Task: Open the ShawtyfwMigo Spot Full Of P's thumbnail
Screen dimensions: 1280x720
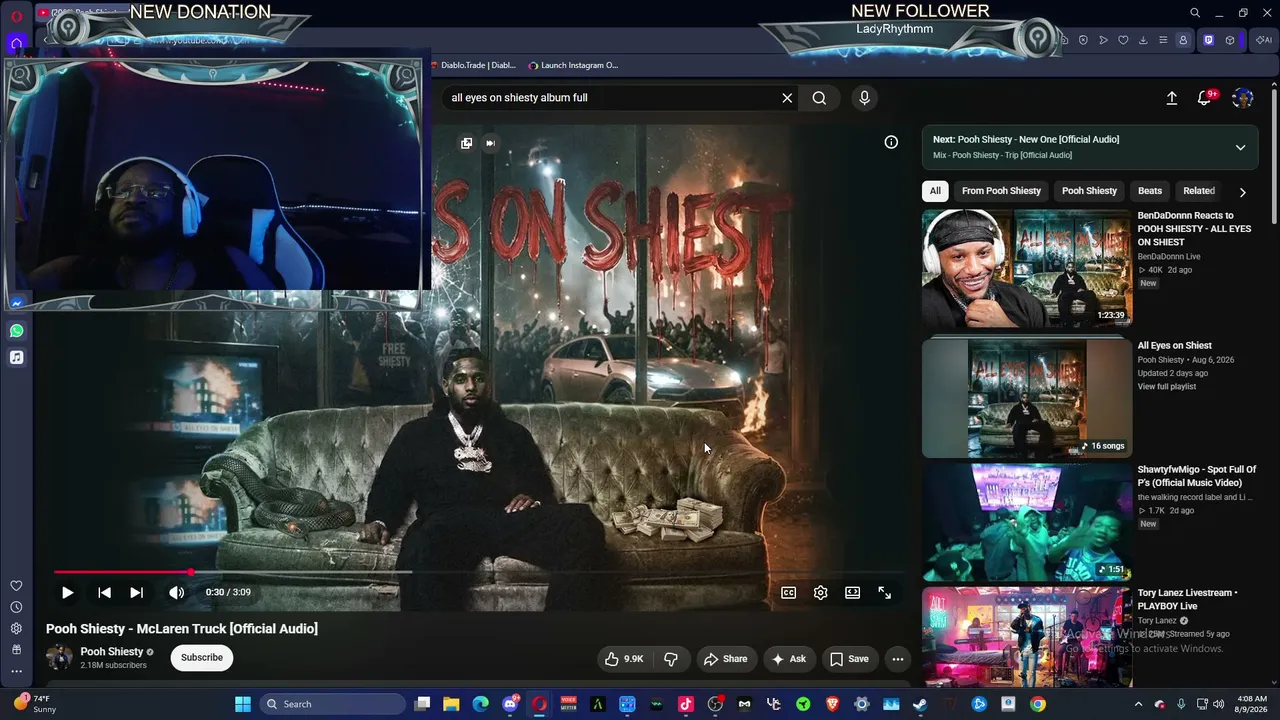Action: point(1027,522)
